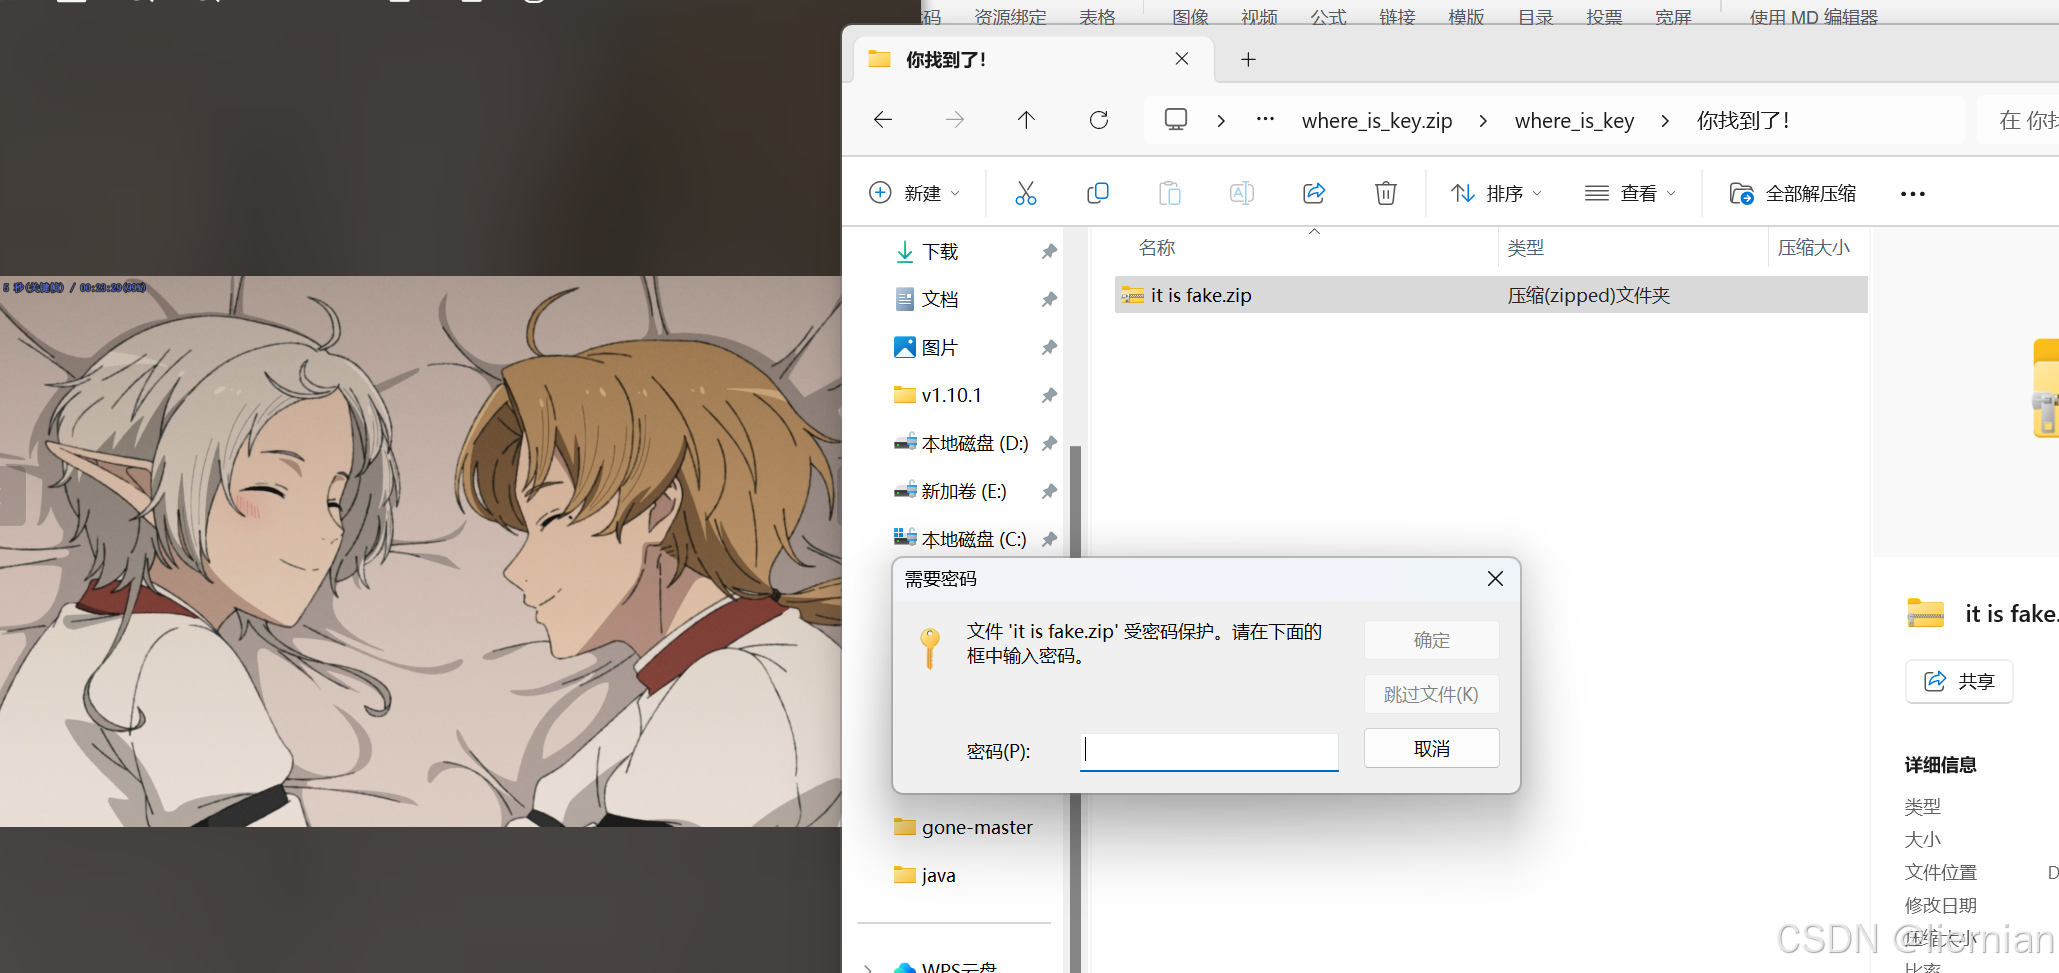Expand chevron after where_is_key.zip breadcrumb
This screenshot has width=2059, height=973.
tap(1483, 121)
